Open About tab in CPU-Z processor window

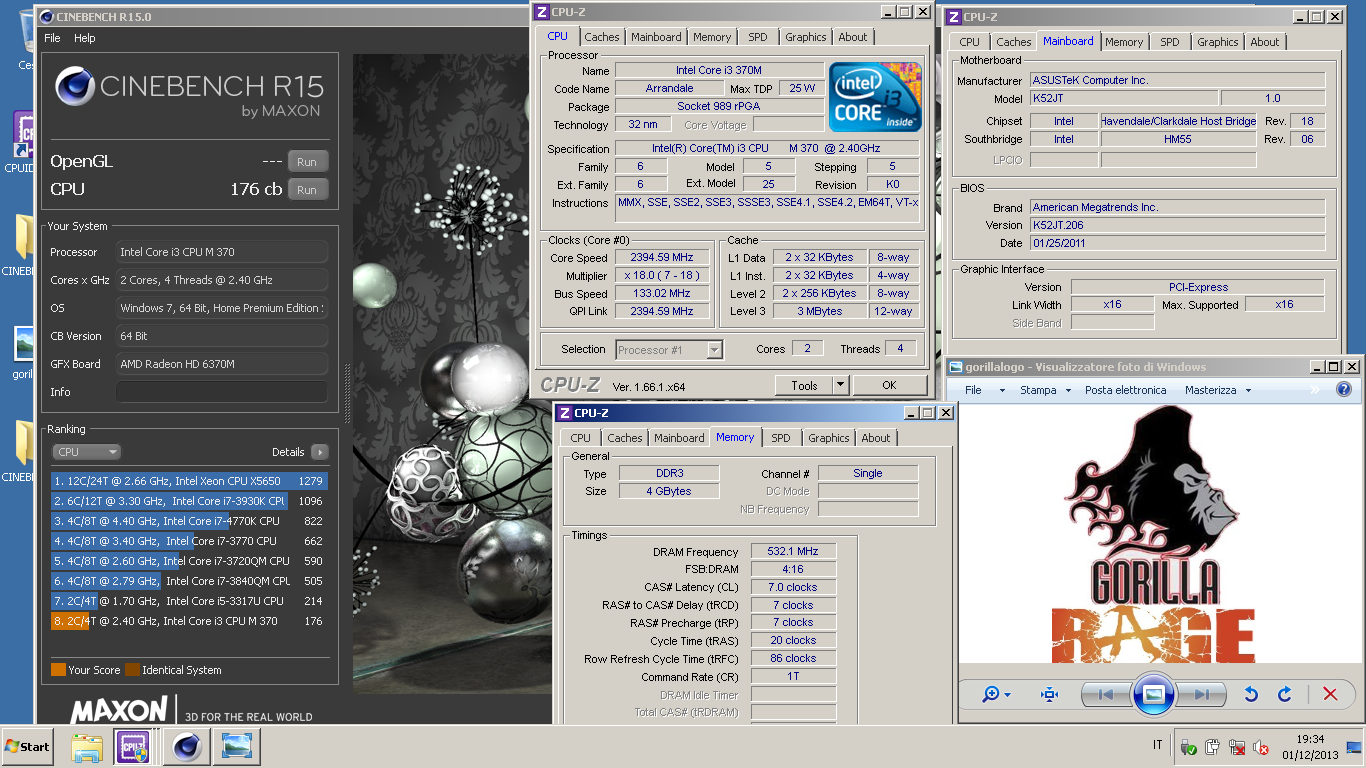(x=853, y=37)
